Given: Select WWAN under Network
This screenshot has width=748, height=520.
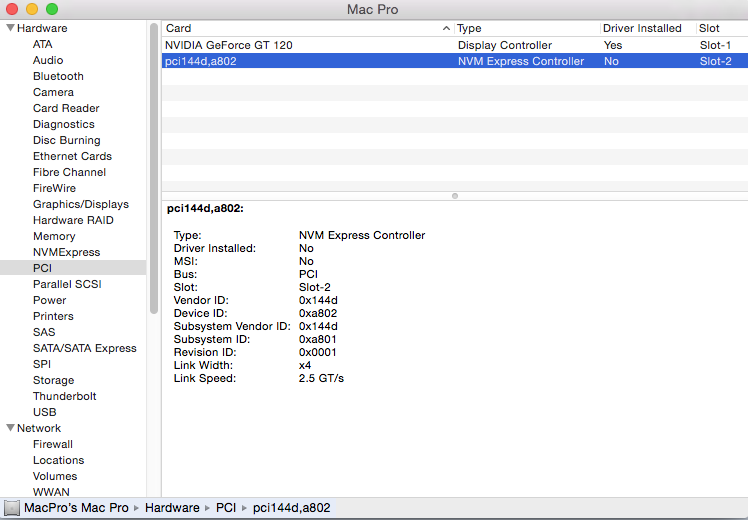Looking at the screenshot, I should coord(51,491).
